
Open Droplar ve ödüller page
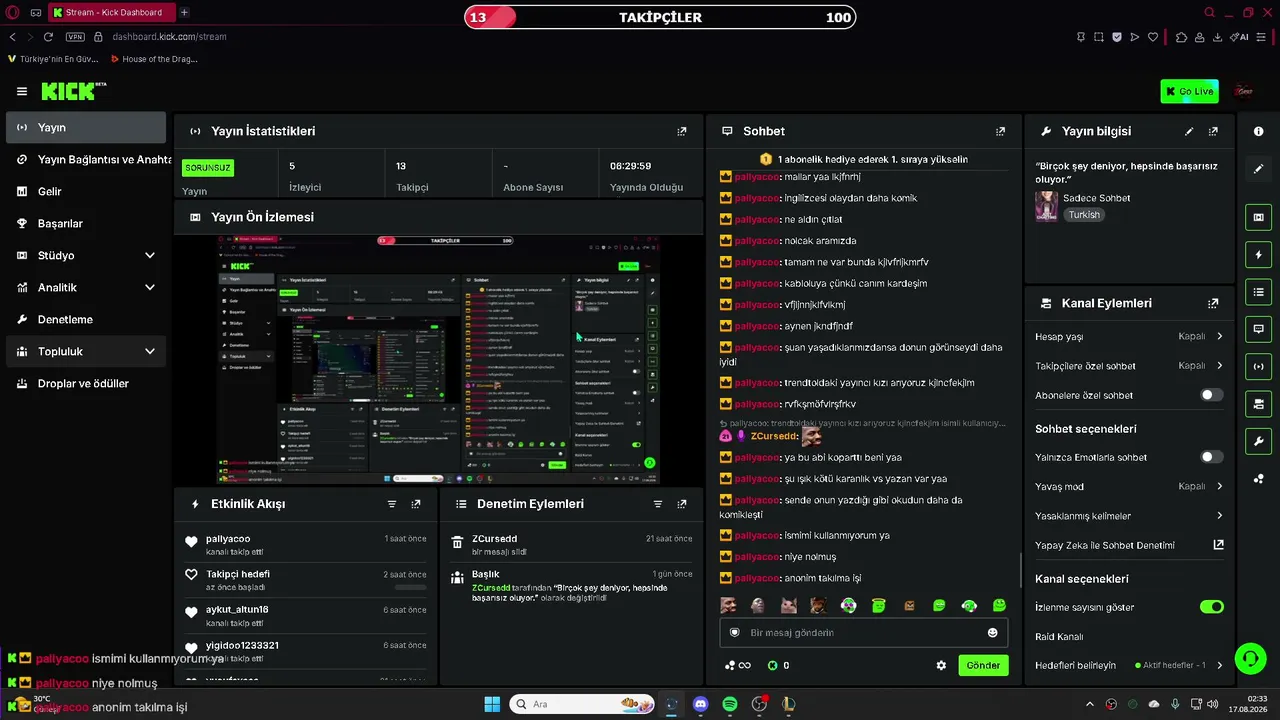click(x=86, y=383)
